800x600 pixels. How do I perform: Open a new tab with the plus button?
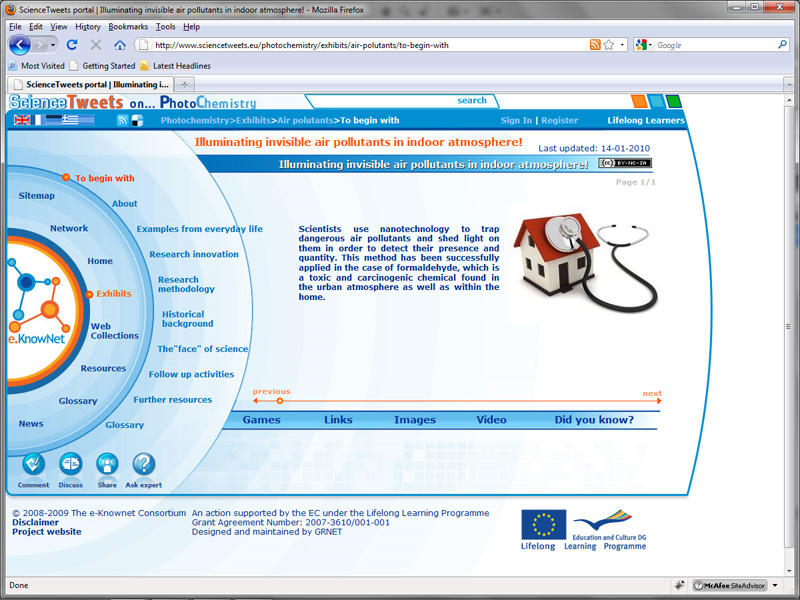pyautogui.click(x=184, y=84)
